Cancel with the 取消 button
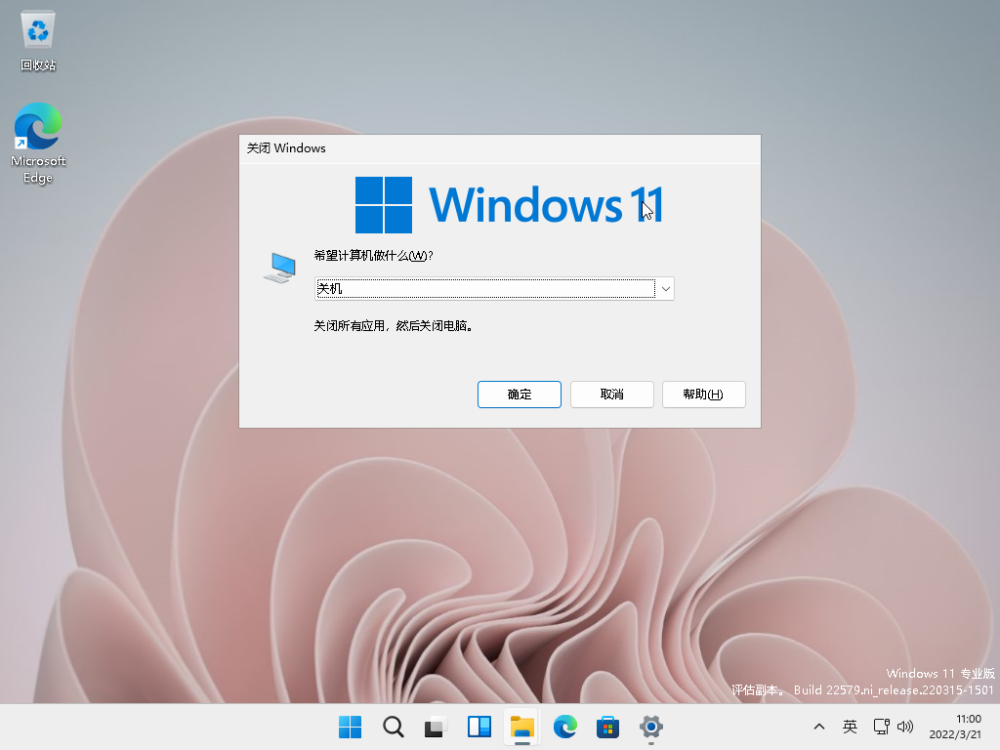This screenshot has height=750, width=1000. (x=612, y=394)
